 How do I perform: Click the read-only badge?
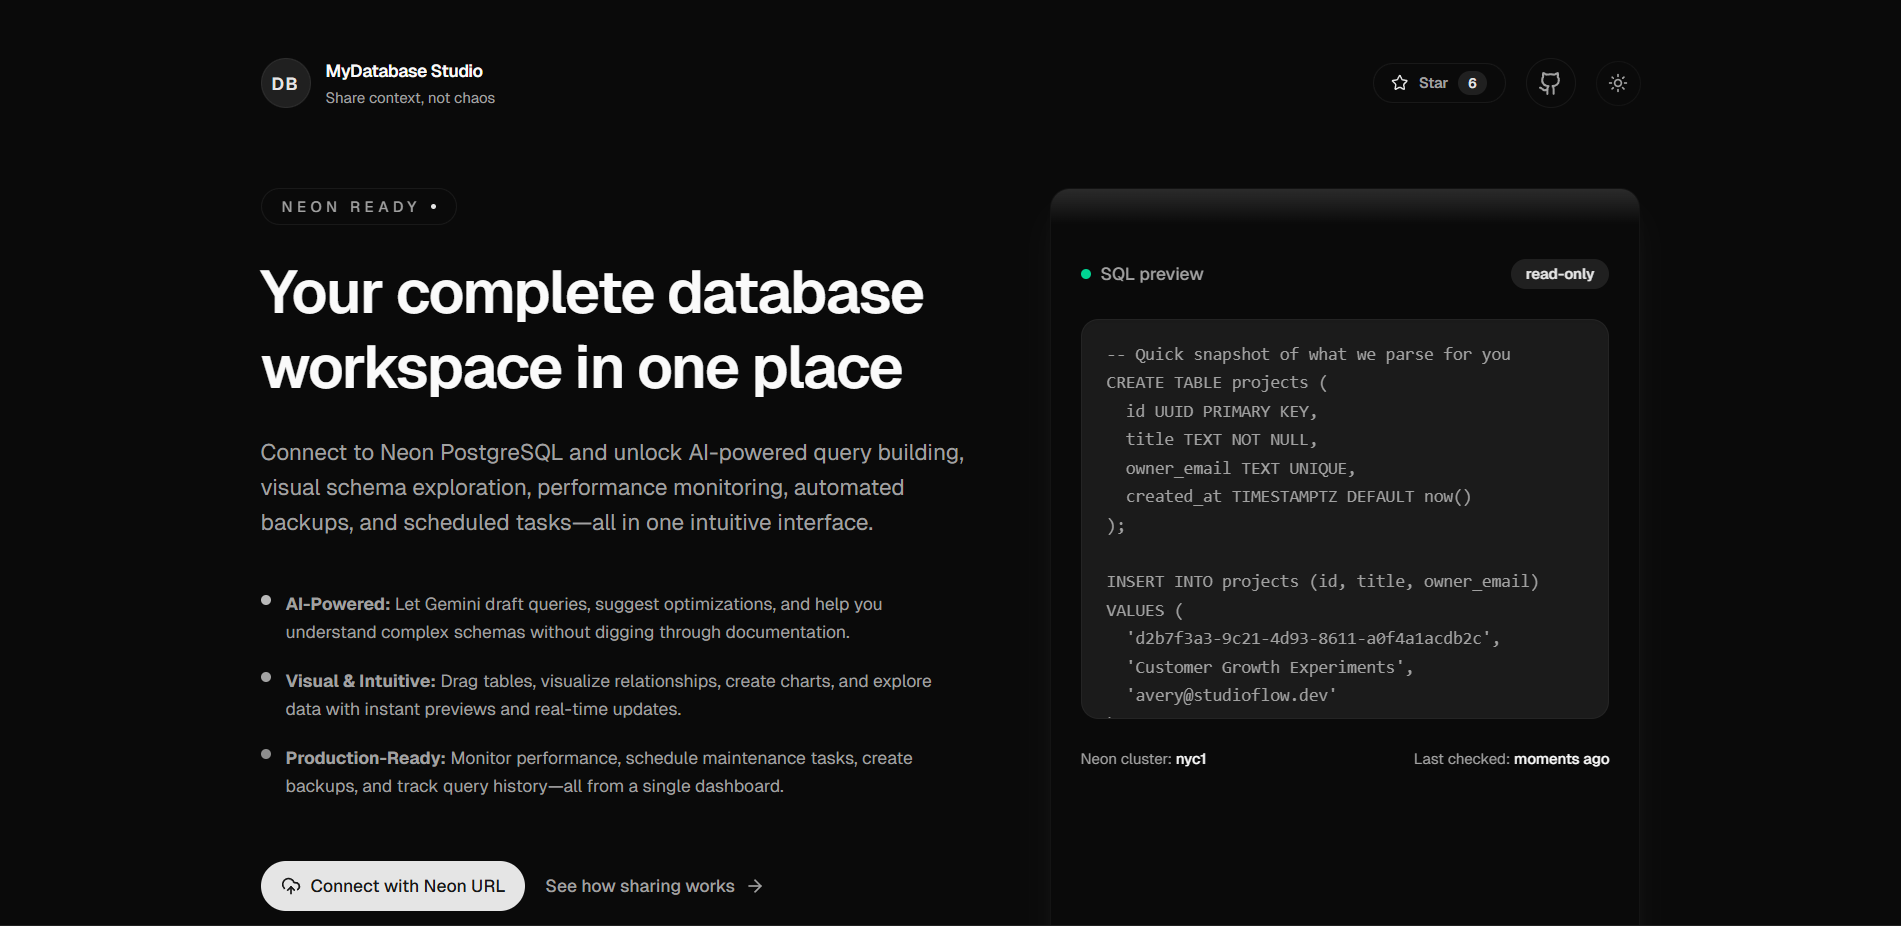click(1558, 274)
